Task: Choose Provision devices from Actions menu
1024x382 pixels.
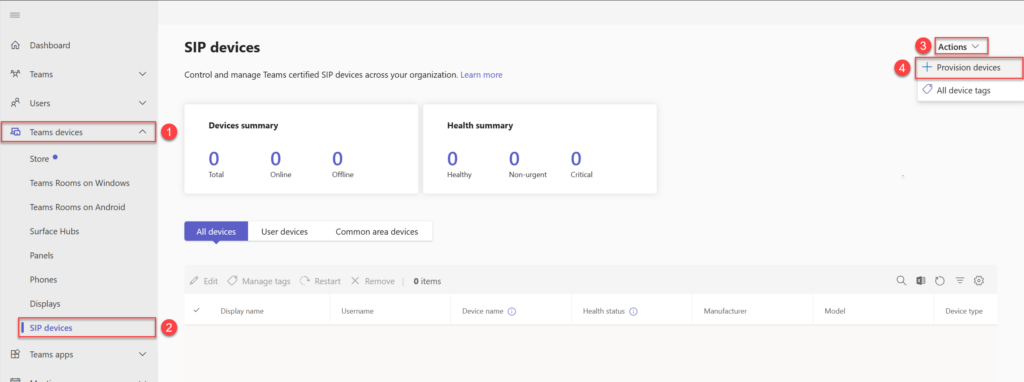Action: click(x=970, y=67)
